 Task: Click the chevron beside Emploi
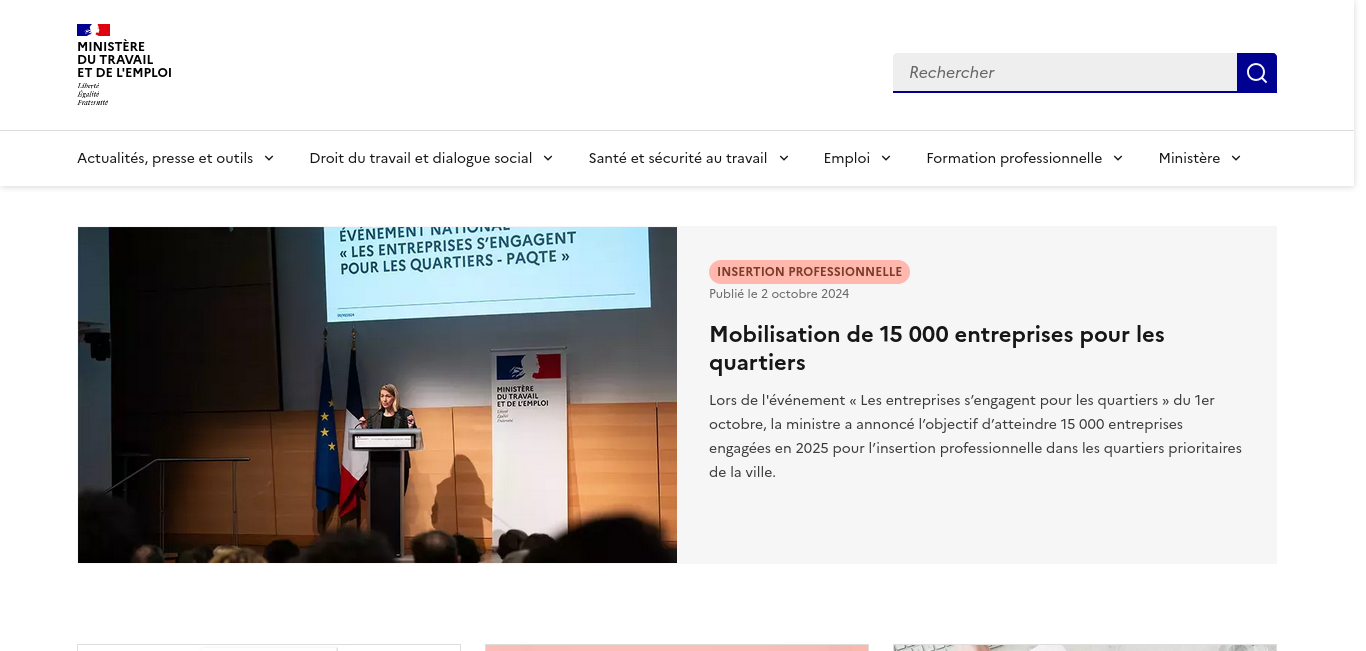tap(886, 158)
